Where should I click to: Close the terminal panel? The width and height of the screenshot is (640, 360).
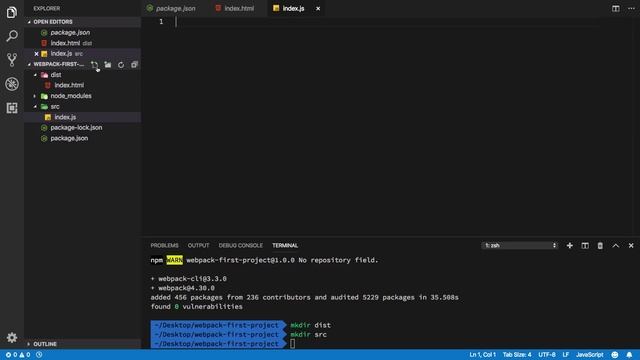pyautogui.click(x=631, y=245)
